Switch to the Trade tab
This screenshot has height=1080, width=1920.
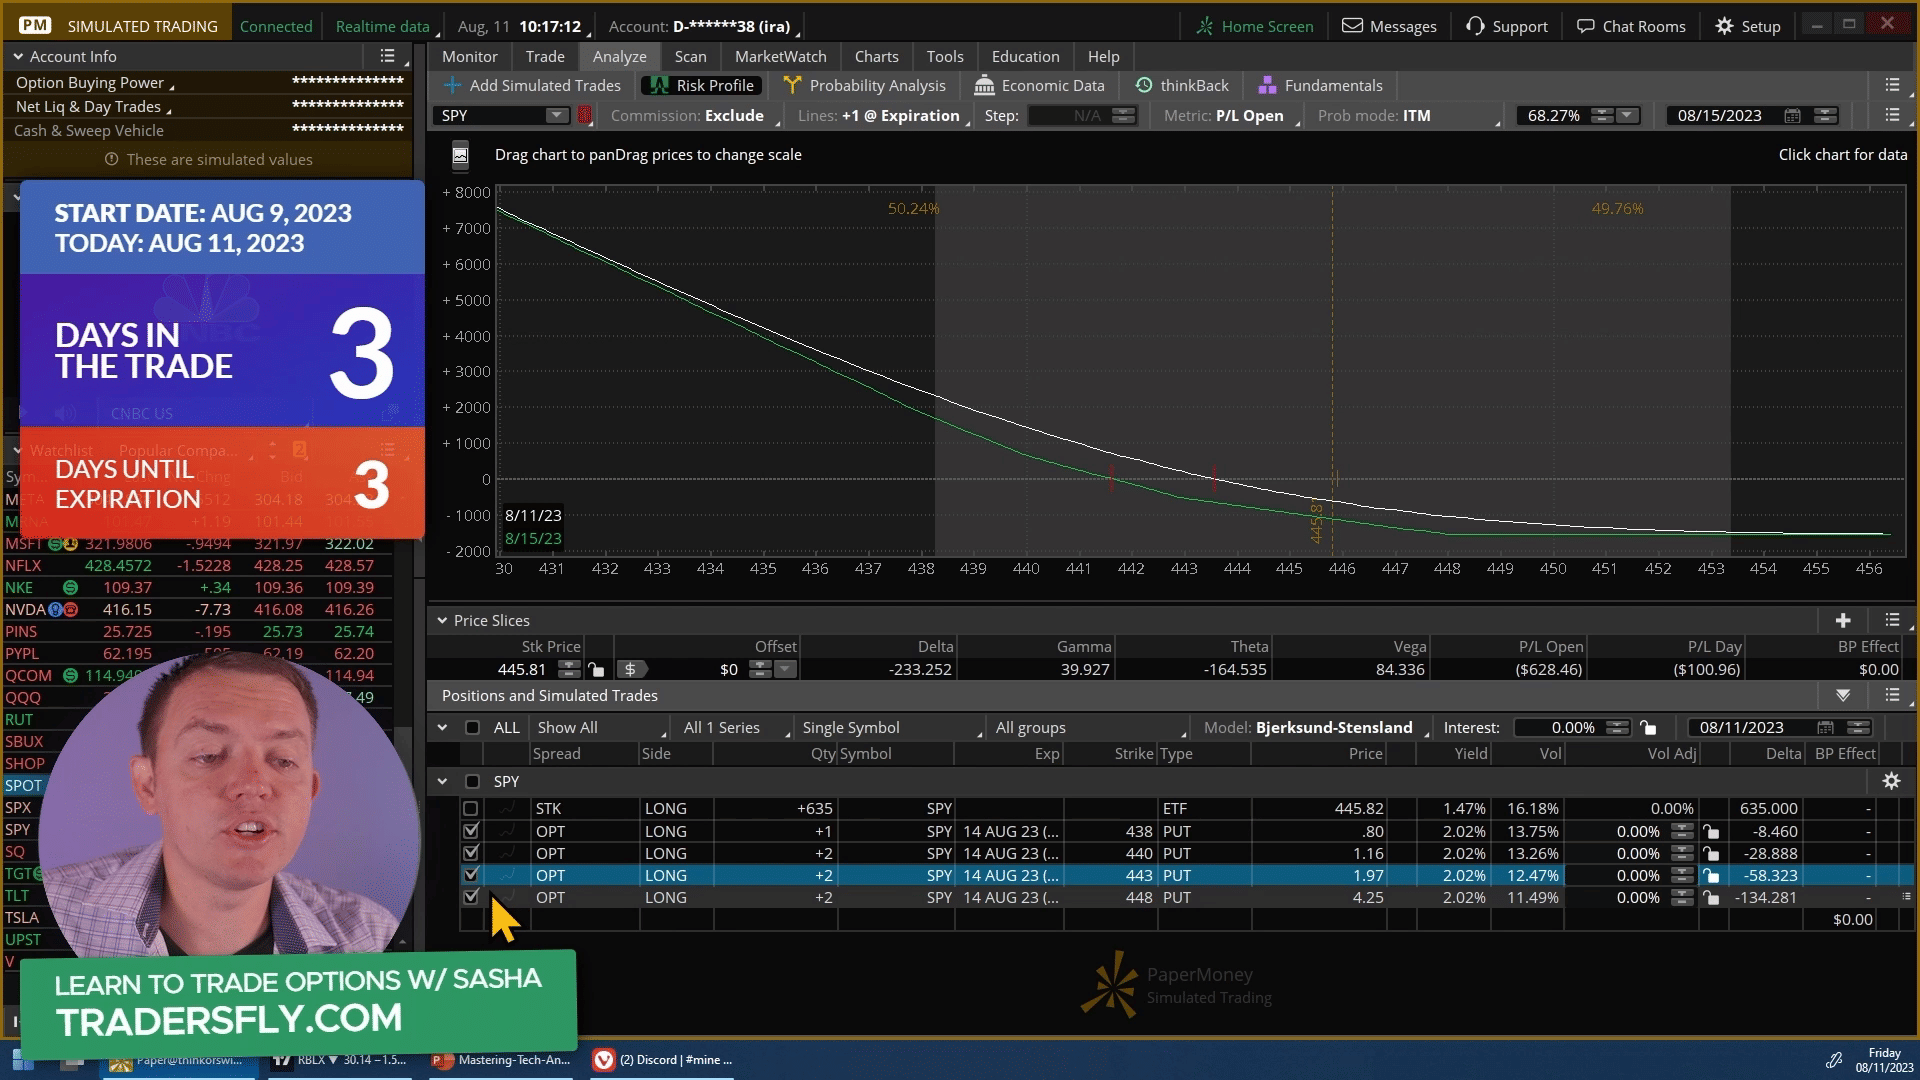[x=545, y=57]
